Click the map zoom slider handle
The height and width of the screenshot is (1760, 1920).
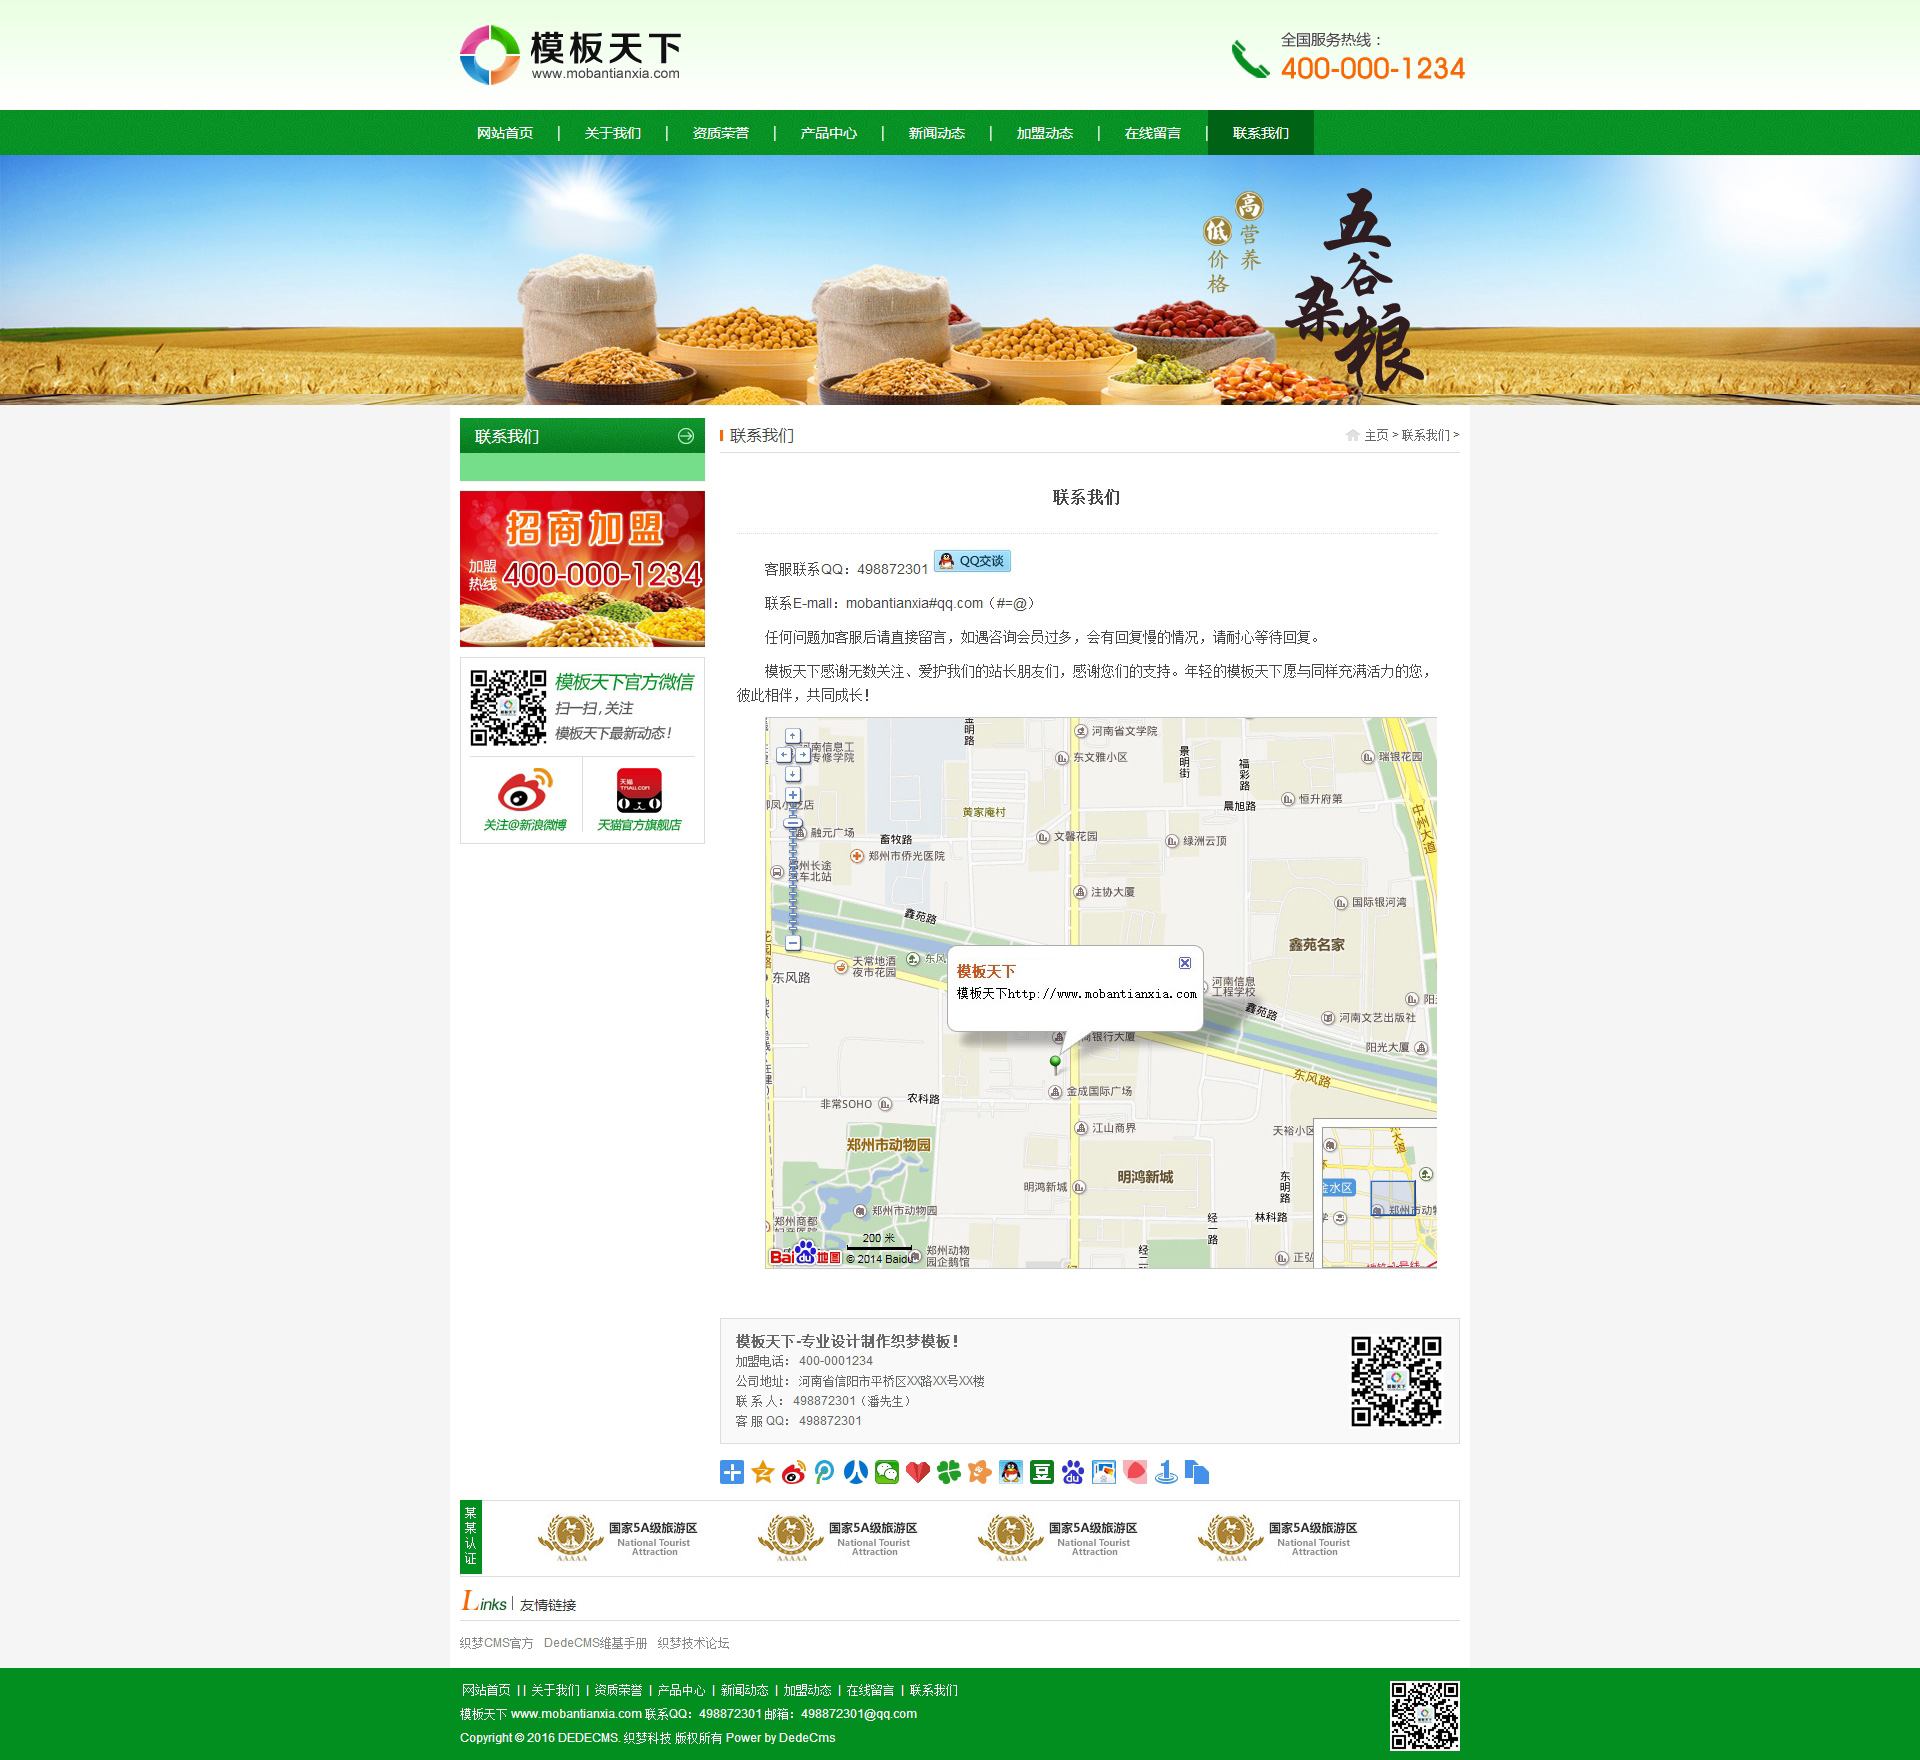click(x=794, y=824)
